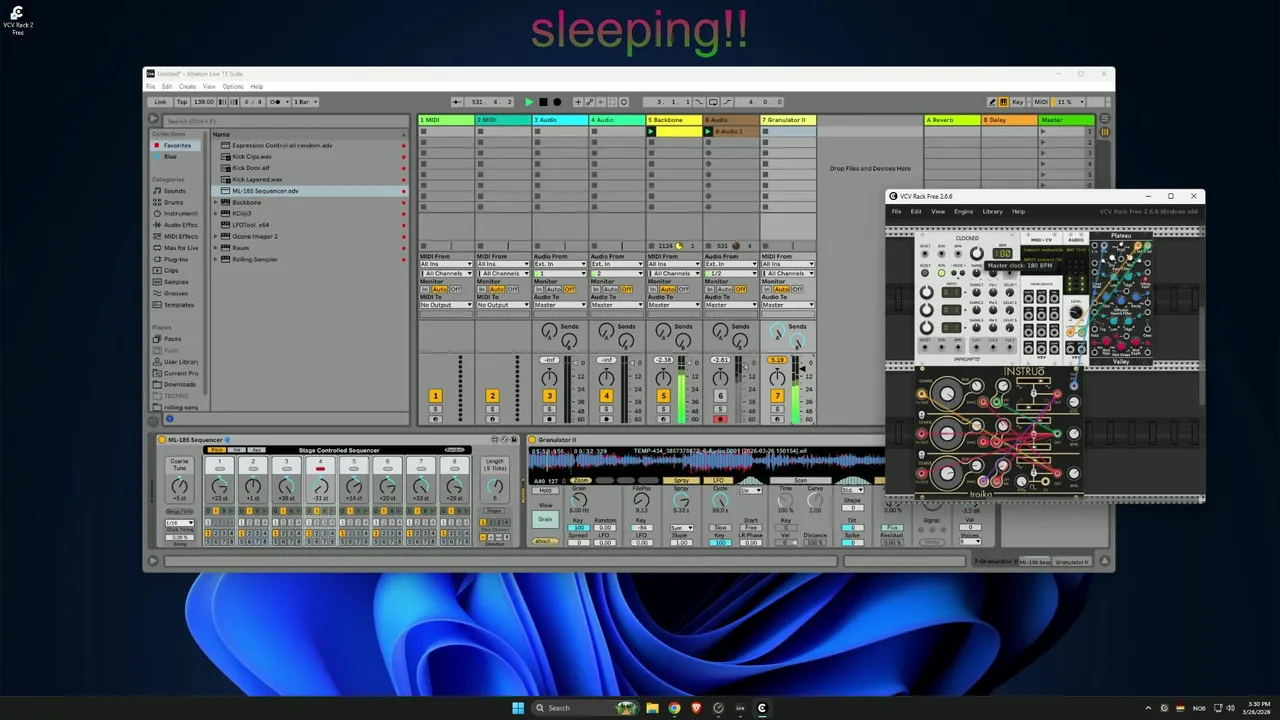Click Send A knob on track 3
Image resolution: width=1280 pixels, height=720 pixels.
pos(549,331)
